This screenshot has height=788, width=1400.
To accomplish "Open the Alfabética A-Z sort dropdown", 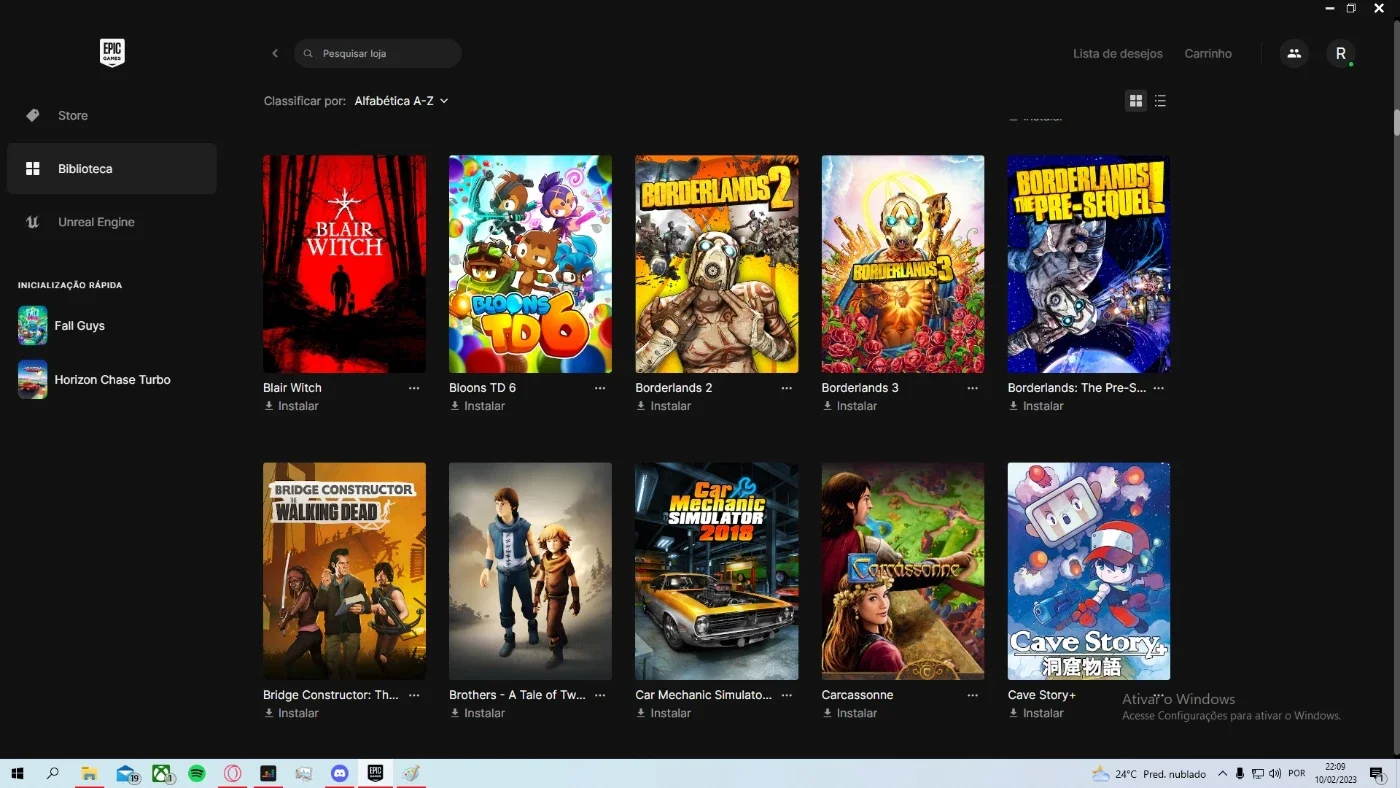I will [401, 101].
